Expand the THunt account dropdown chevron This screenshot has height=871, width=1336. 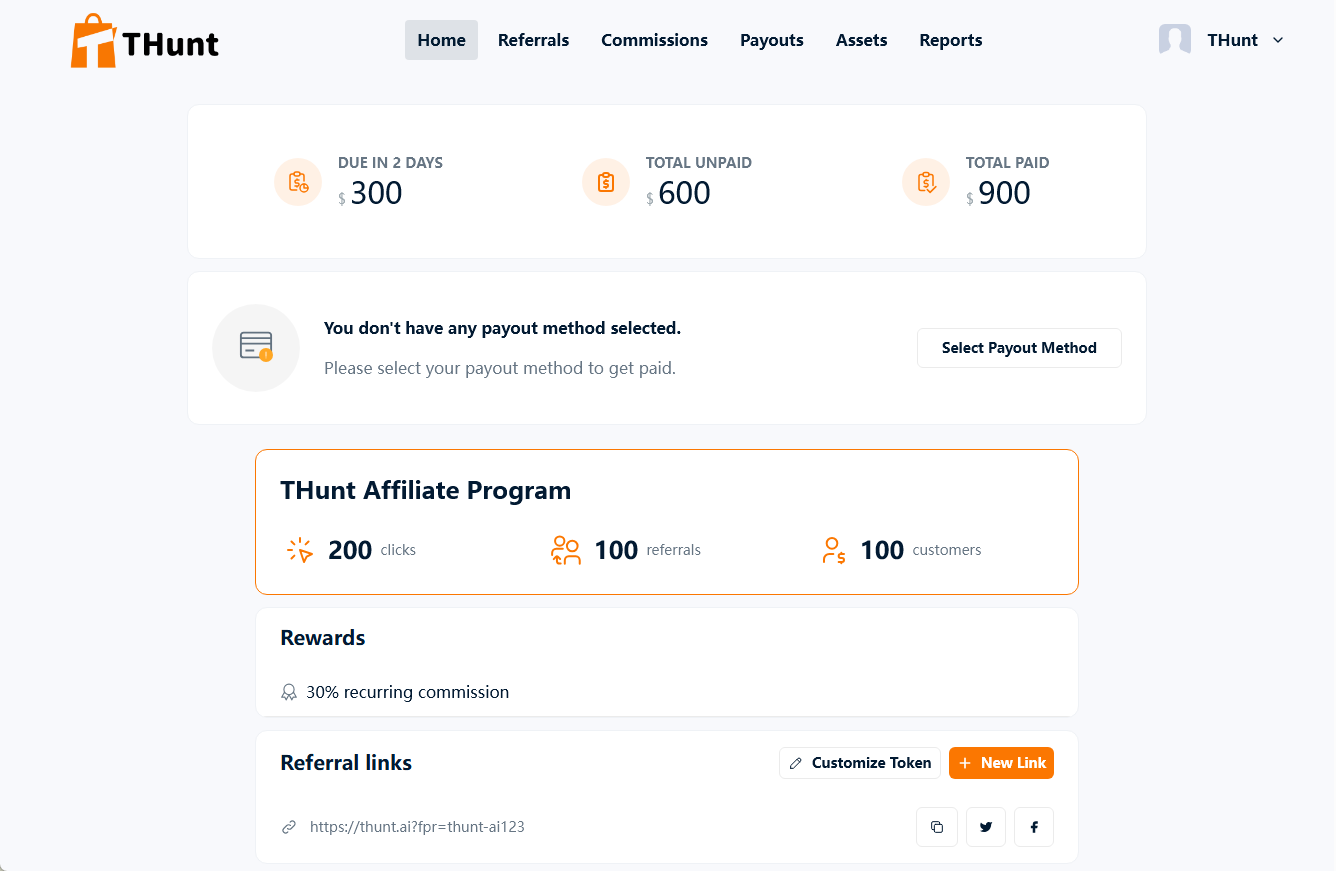tap(1278, 40)
